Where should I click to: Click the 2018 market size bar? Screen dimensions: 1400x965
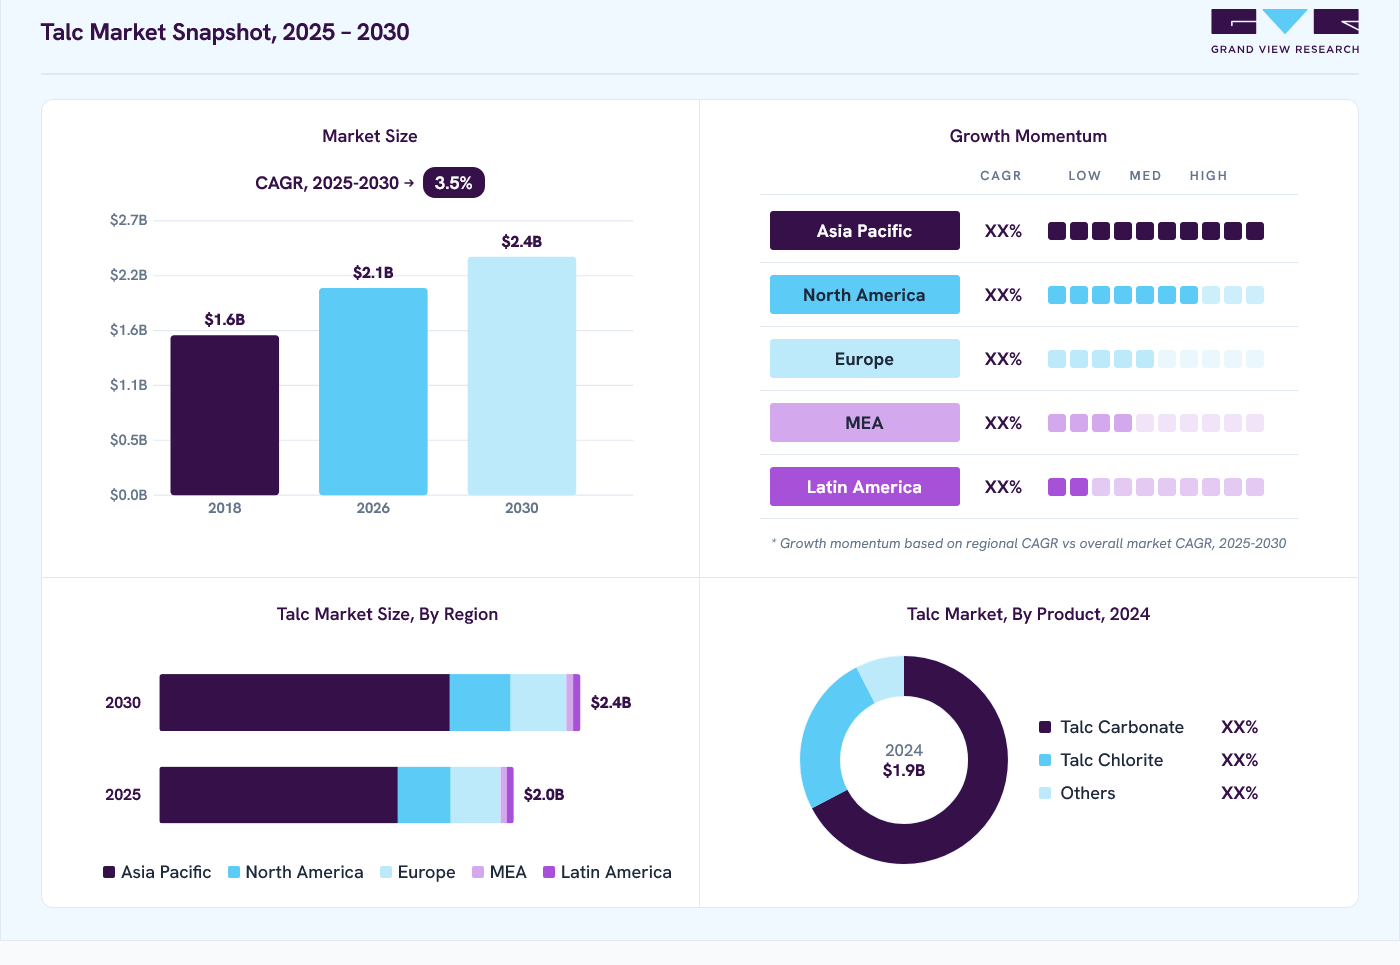pyautogui.click(x=225, y=415)
